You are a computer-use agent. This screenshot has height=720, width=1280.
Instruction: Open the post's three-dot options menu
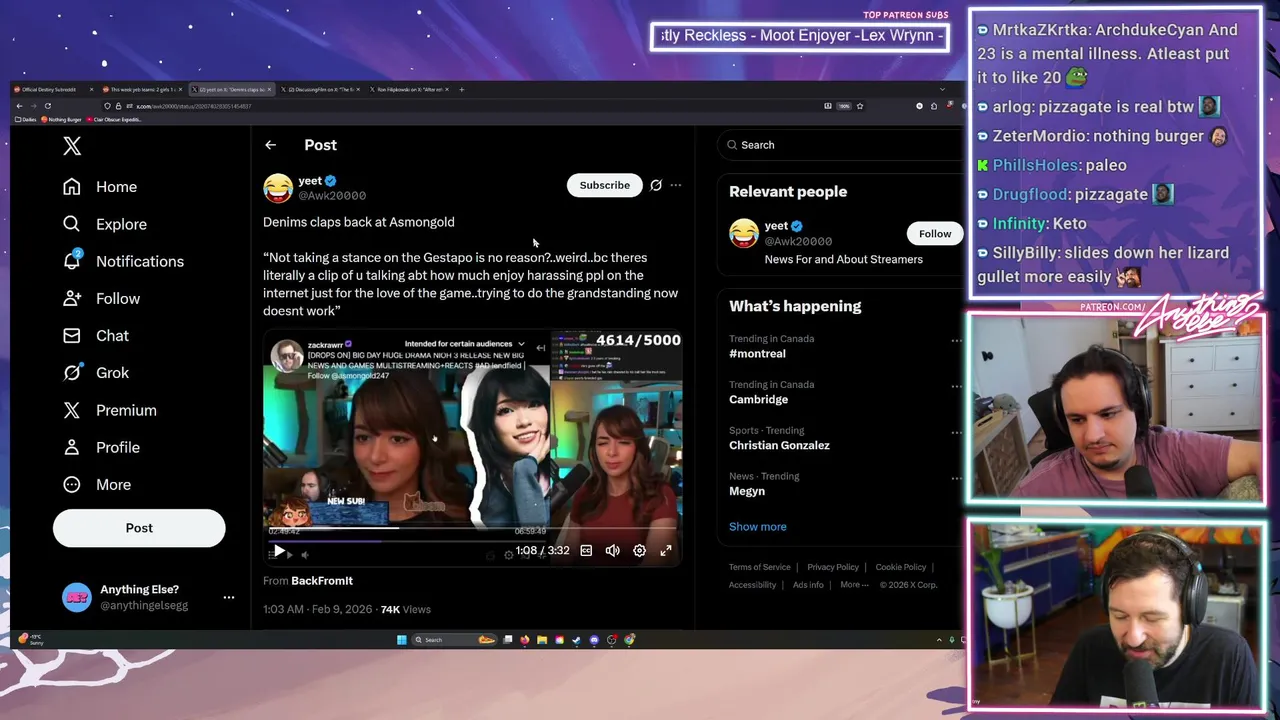point(676,185)
